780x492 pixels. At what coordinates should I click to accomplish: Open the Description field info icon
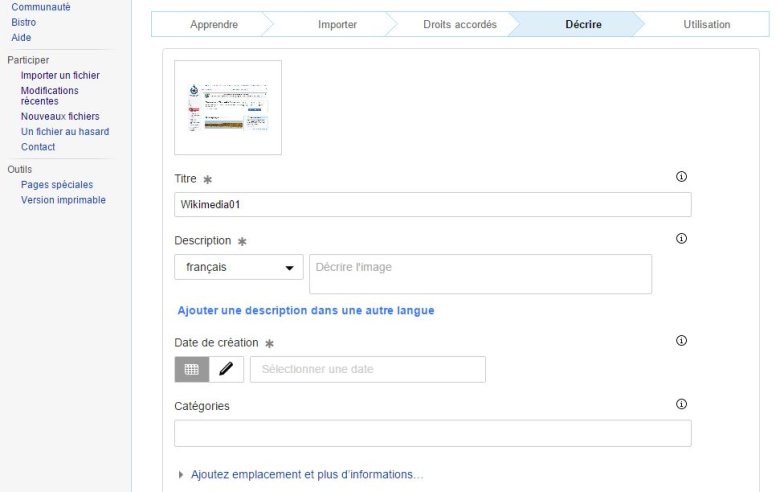[x=681, y=238]
